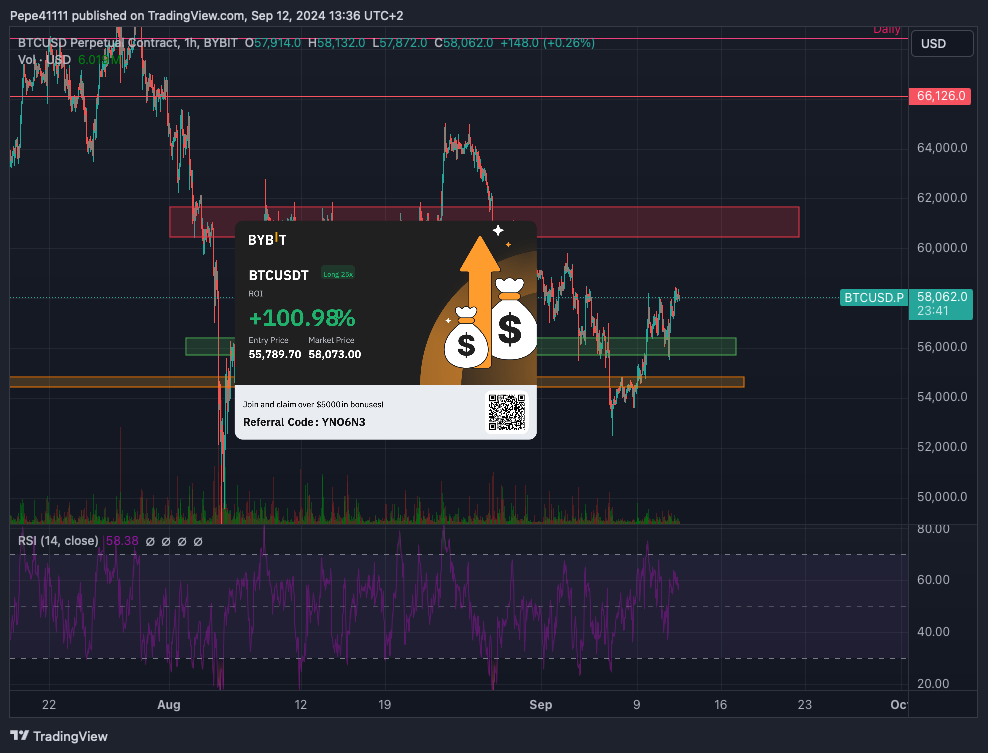Click the RSI value 58.38
The image size is (988, 753).
tap(122, 541)
